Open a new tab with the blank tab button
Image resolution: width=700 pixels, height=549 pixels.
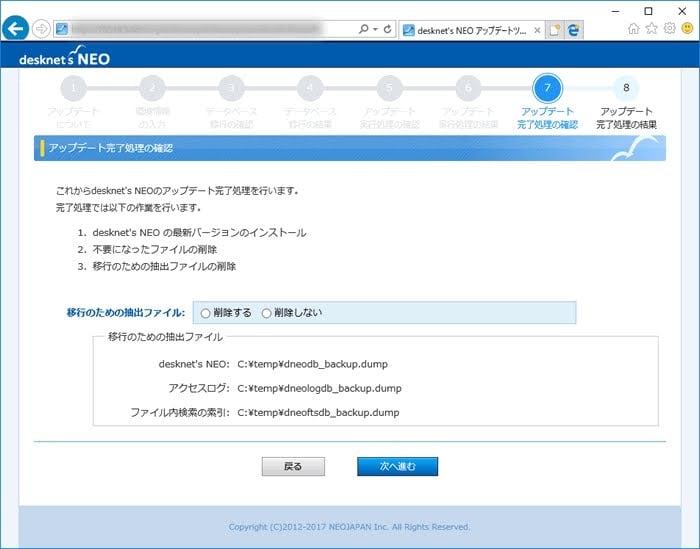click(x=554, y=30)
